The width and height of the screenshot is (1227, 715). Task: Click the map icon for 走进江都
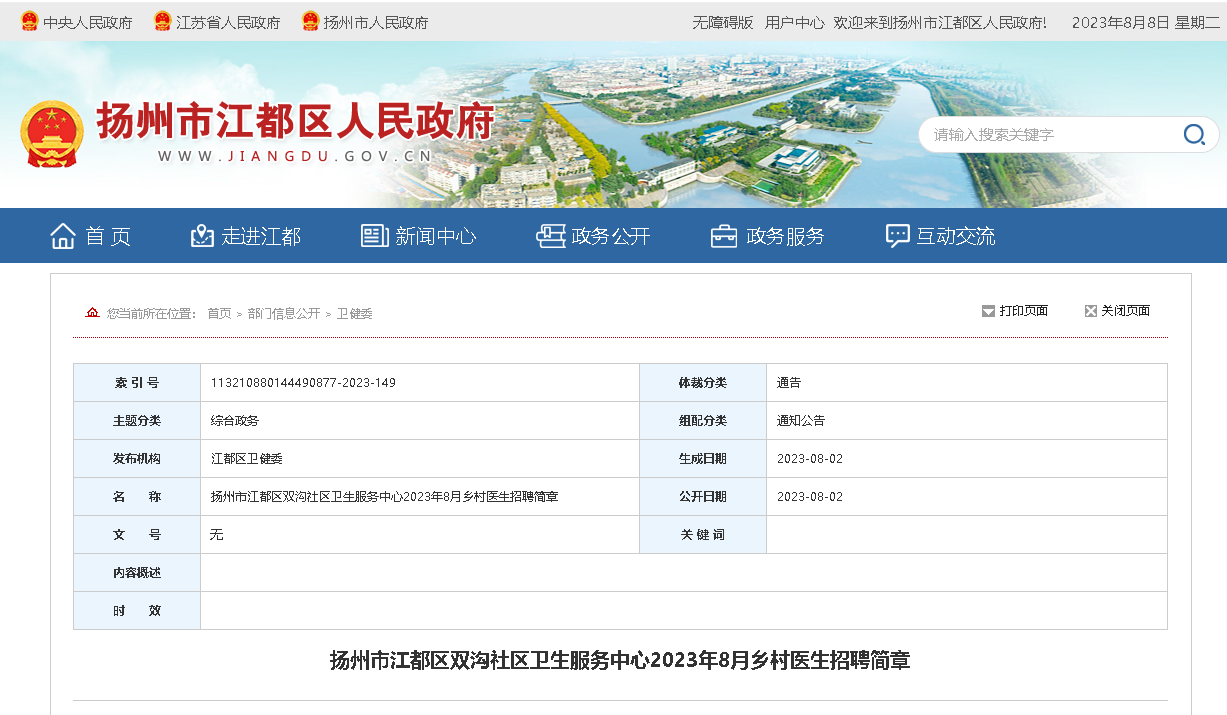click(202, 236)
